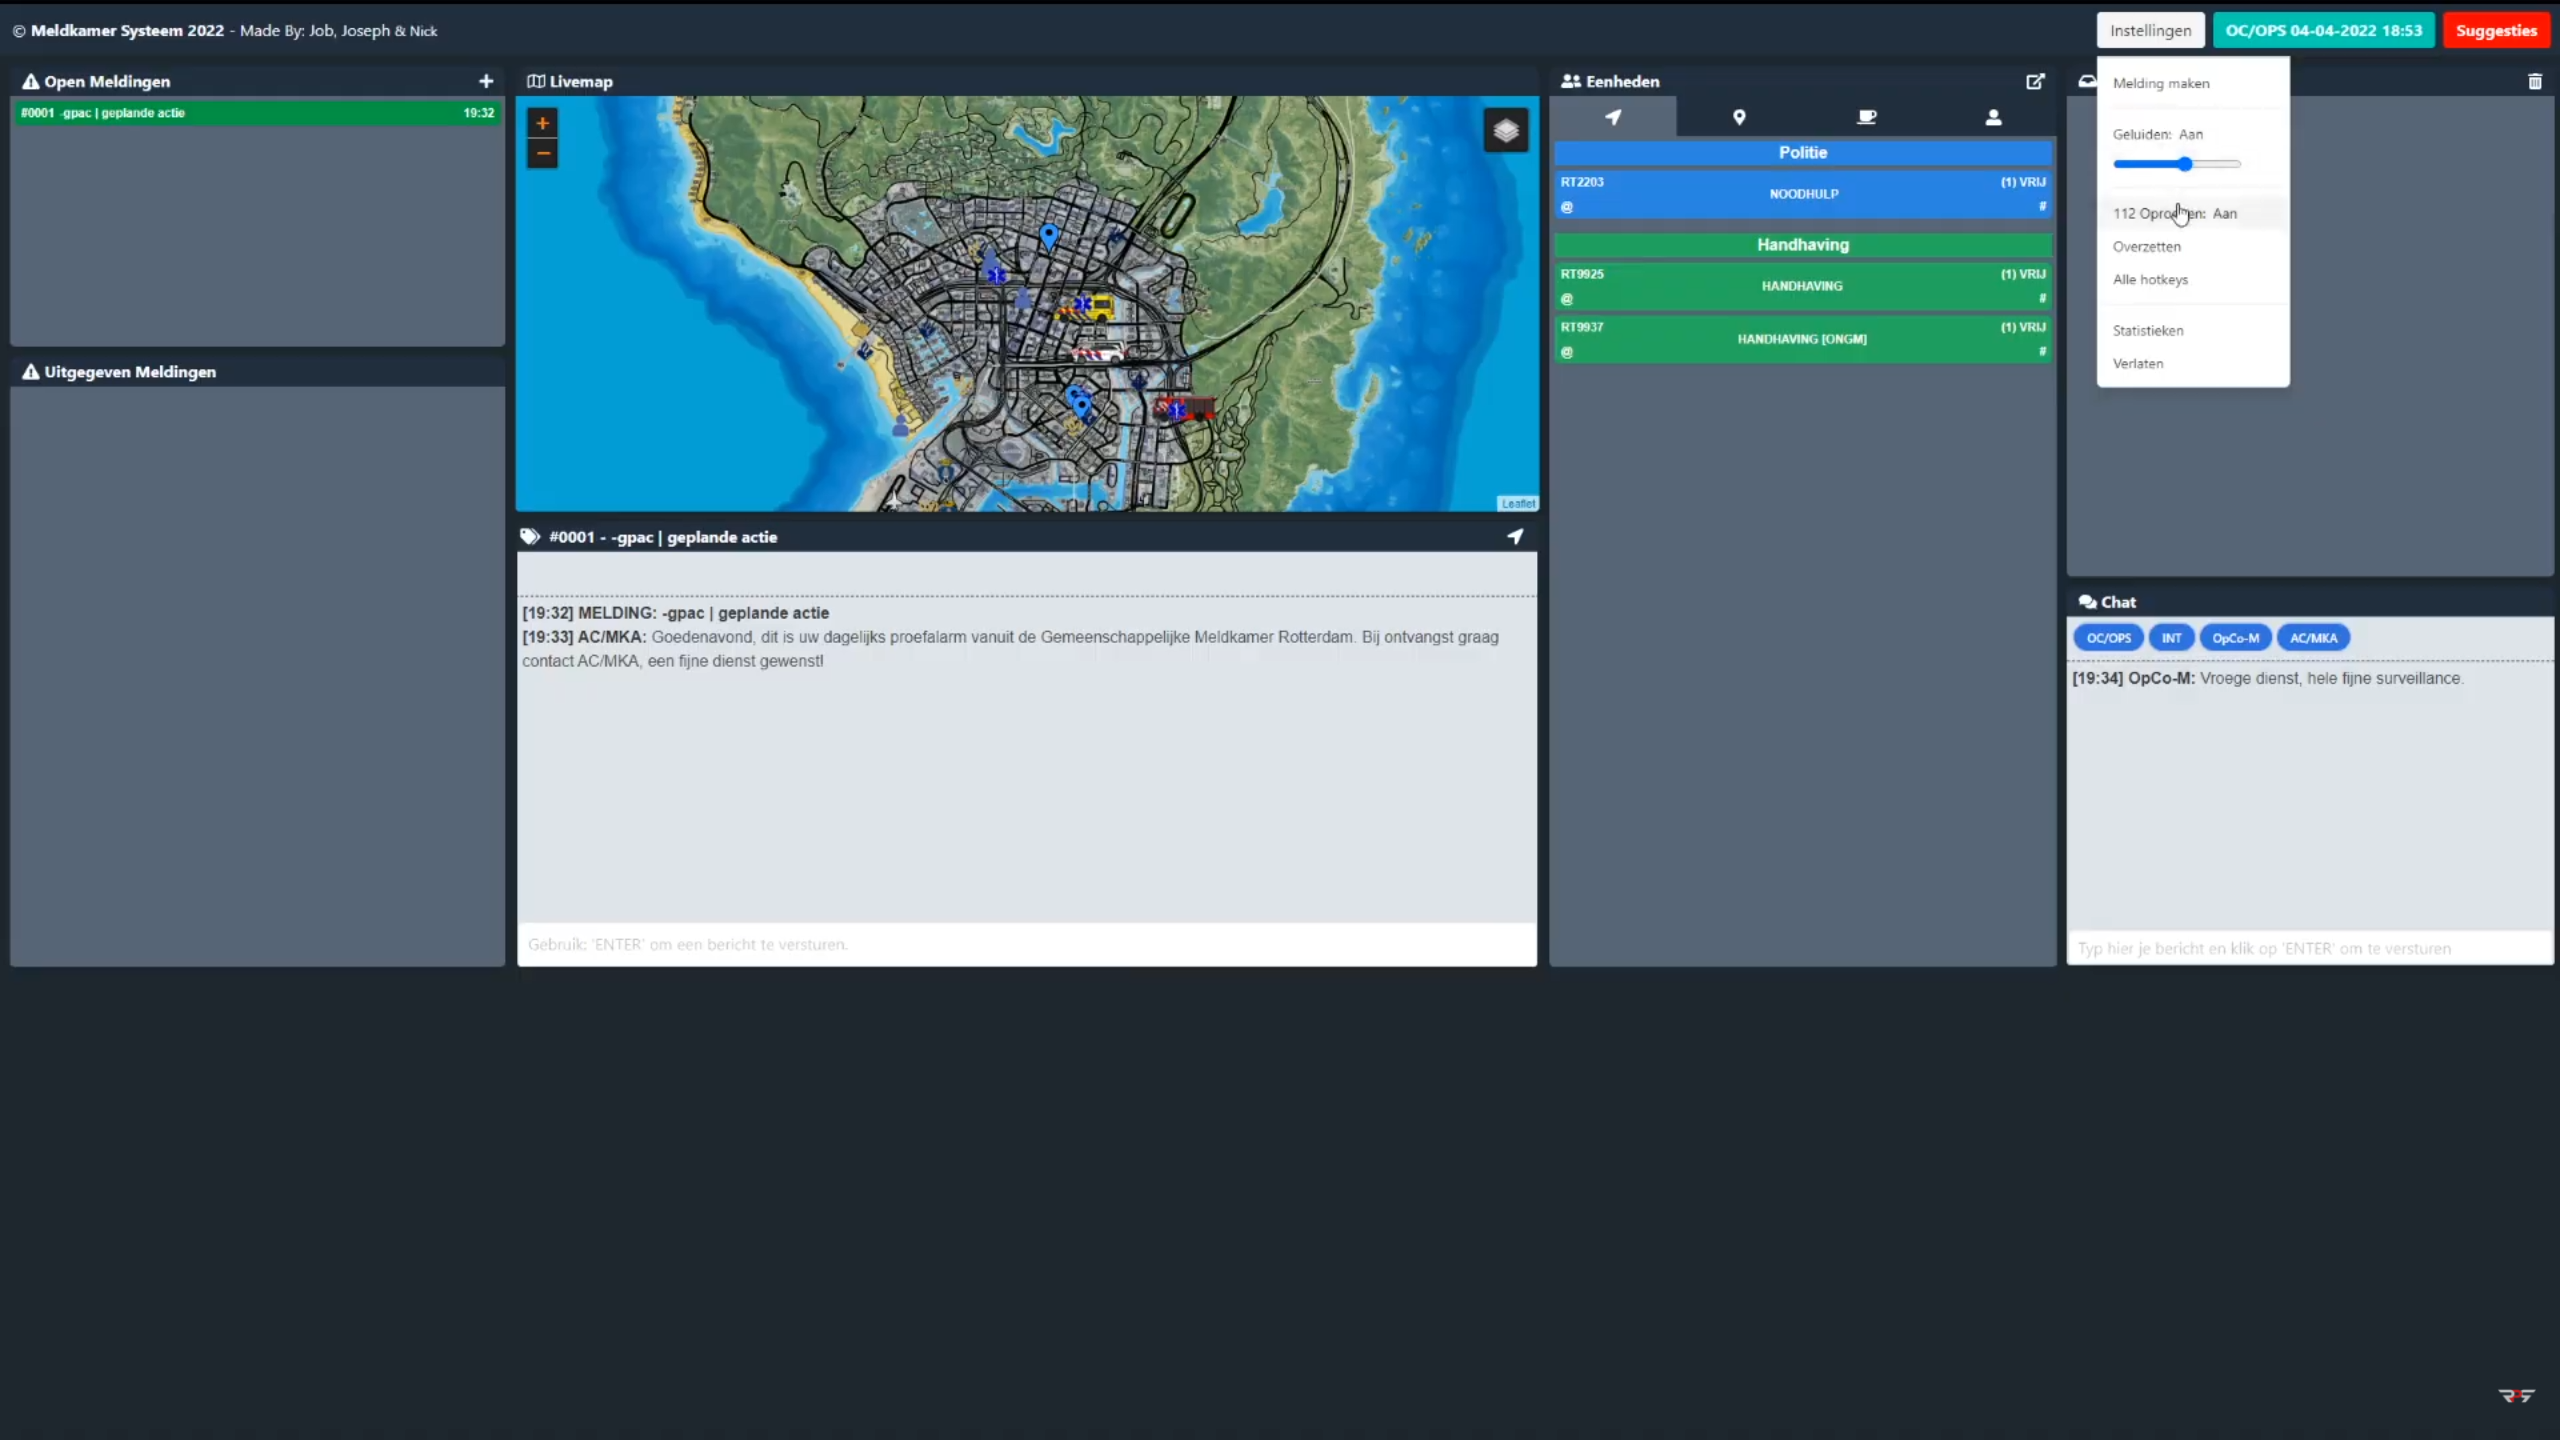Zoom in on the Livemap
The image size is (2560, 1440).
tap(542, 123)
